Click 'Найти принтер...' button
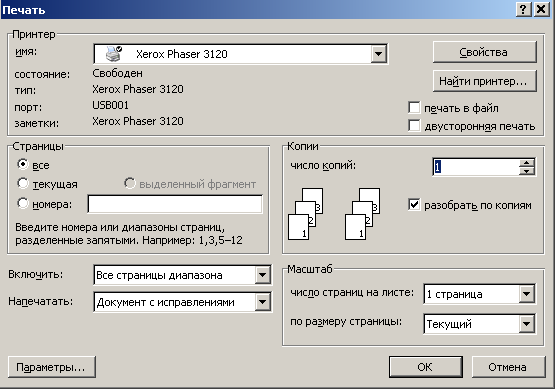 [x=485, y=81]
